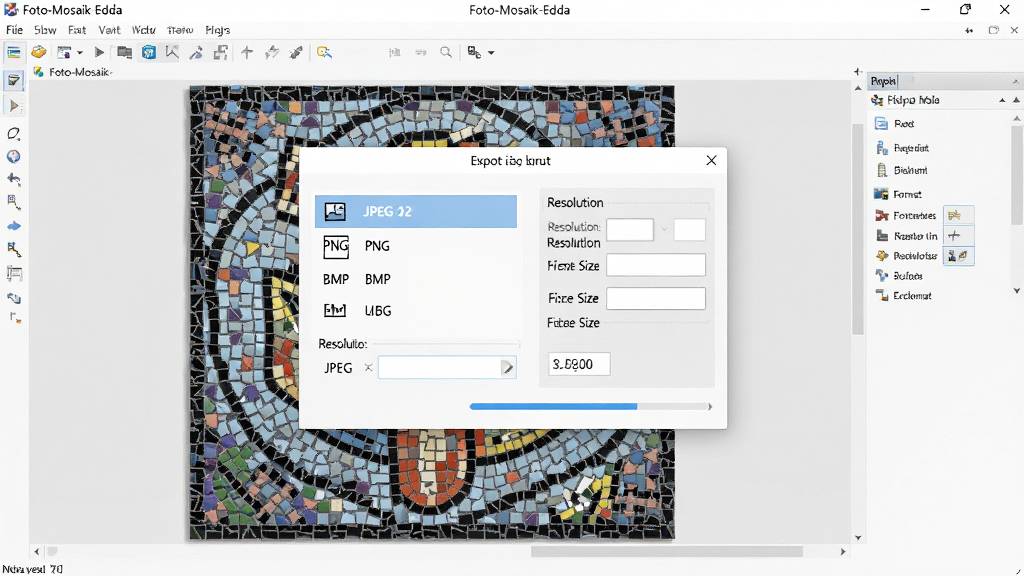Click the yellow image-search toolbar icon
The image size is (1024, 576).
[324, 52]
